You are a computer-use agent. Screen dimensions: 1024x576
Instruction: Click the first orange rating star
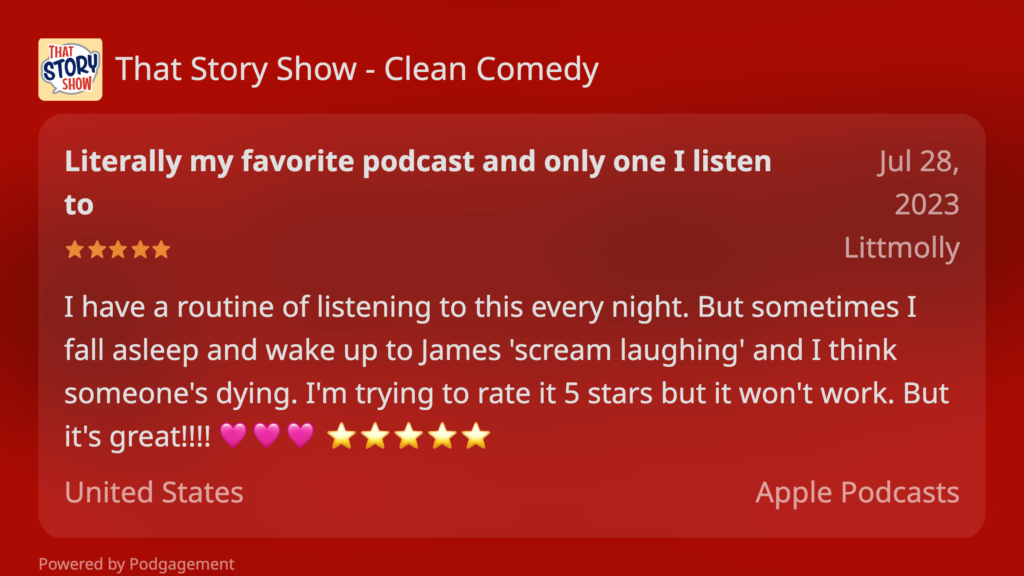coord(74,249)
